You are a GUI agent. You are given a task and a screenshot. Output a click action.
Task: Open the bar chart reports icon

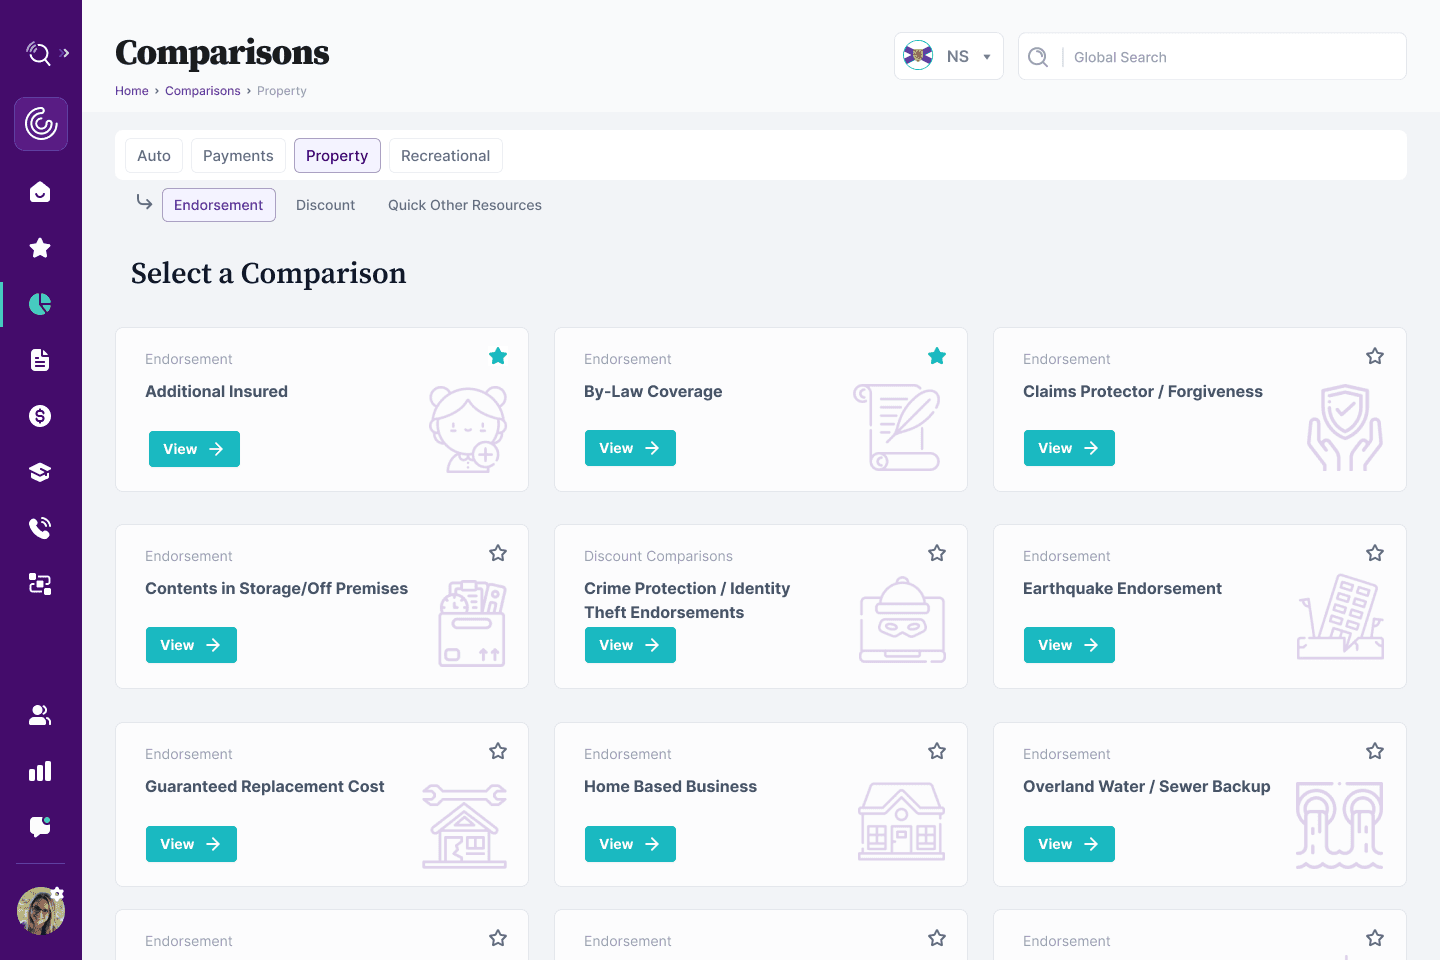[40, 771]
